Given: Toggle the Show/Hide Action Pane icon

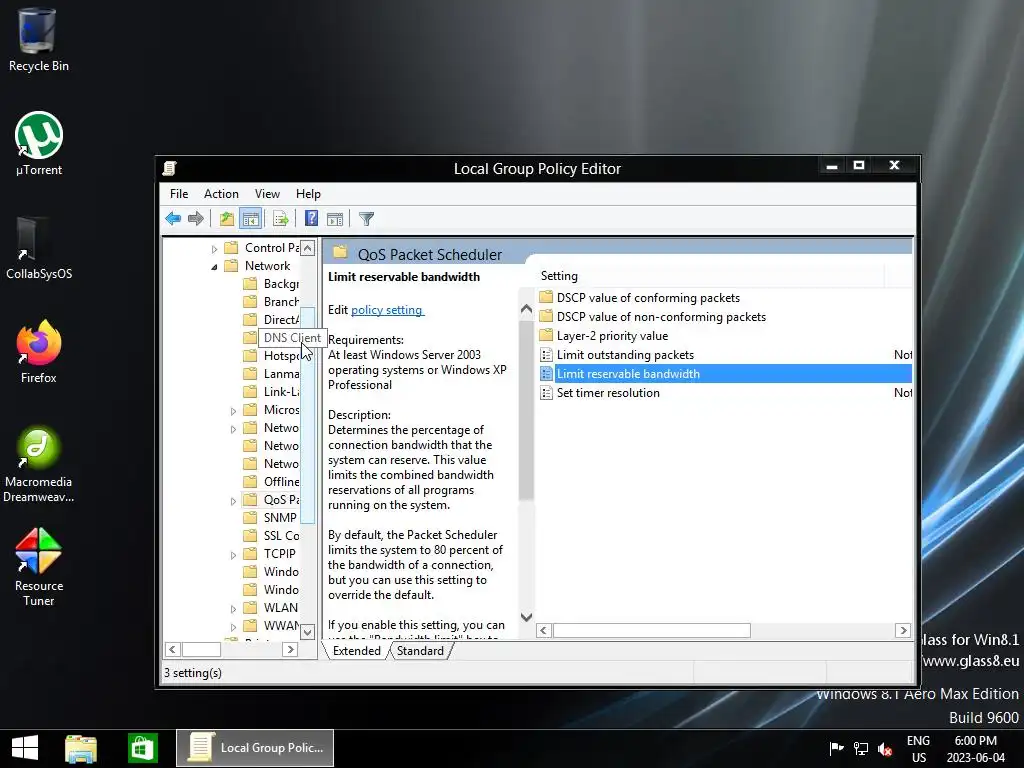Looking at the screenshot, I should coord(335,219).
